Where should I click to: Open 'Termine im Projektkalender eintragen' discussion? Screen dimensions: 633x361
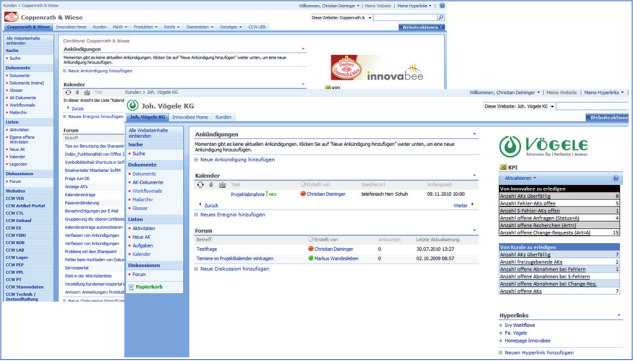235,258
